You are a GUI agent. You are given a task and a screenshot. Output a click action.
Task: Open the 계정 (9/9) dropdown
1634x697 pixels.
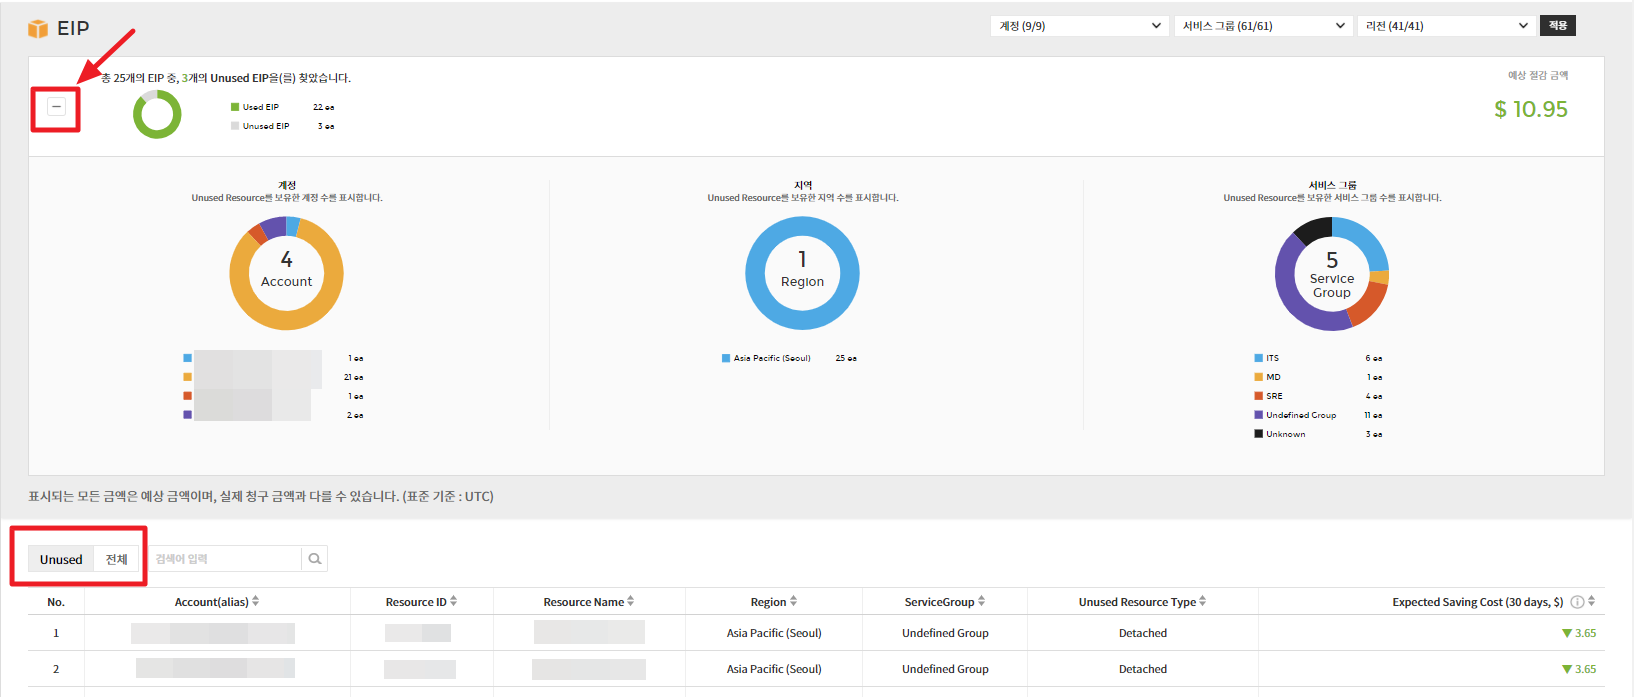pos(1079,26)
